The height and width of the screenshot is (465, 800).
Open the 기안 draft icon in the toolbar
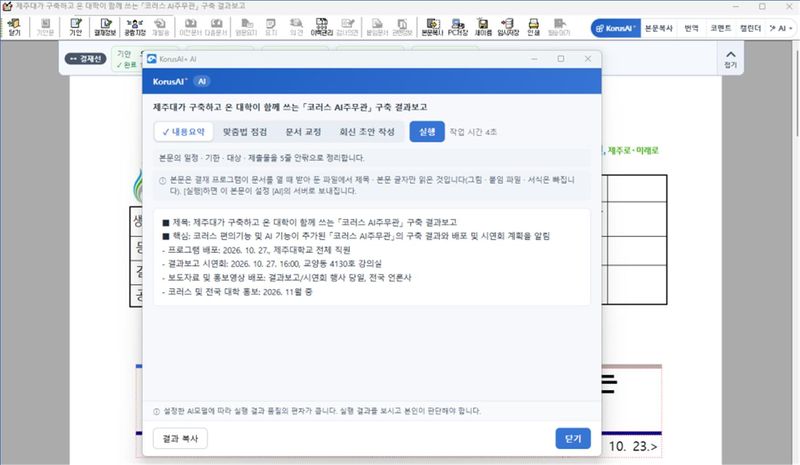76,27
